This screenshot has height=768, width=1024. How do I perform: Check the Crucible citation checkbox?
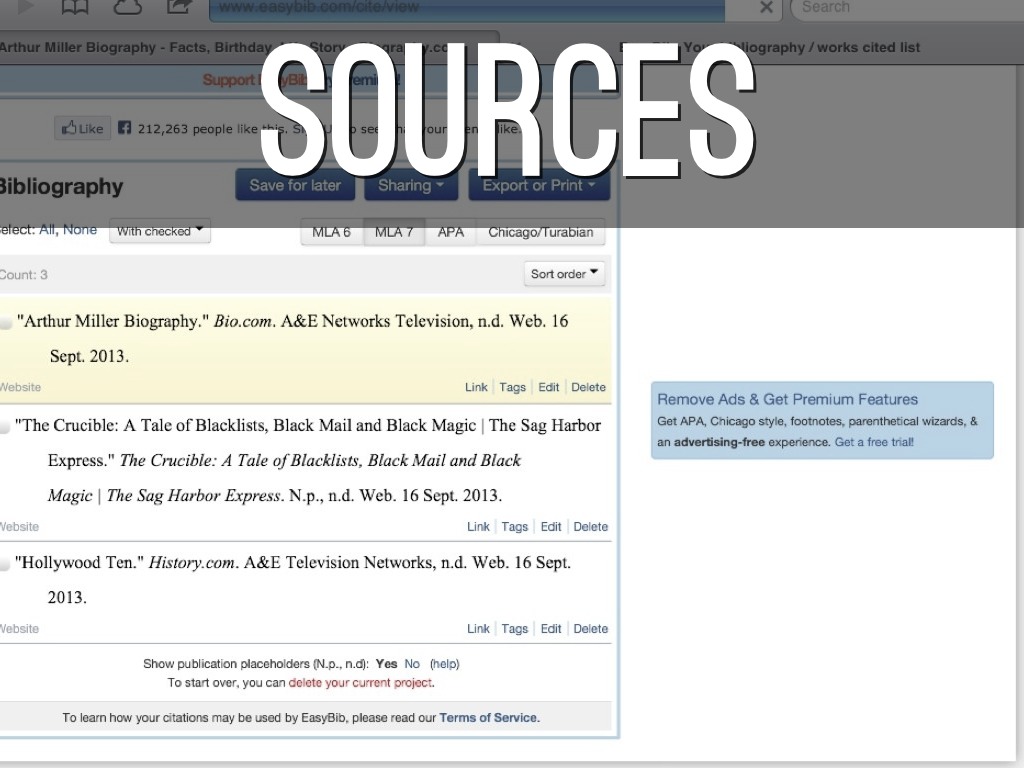(x=5, y=427)
